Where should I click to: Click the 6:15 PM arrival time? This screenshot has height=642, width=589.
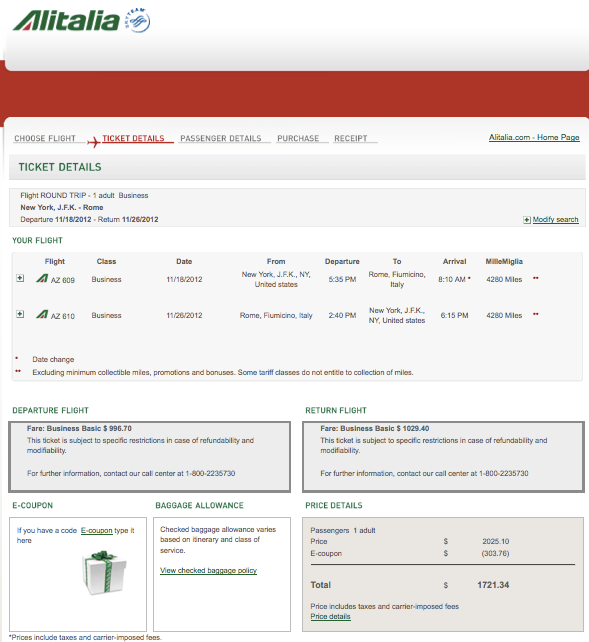tap(454, 315)
